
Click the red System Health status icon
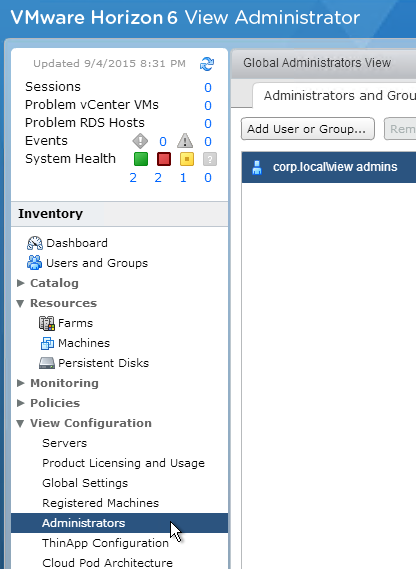coord(164,159)
